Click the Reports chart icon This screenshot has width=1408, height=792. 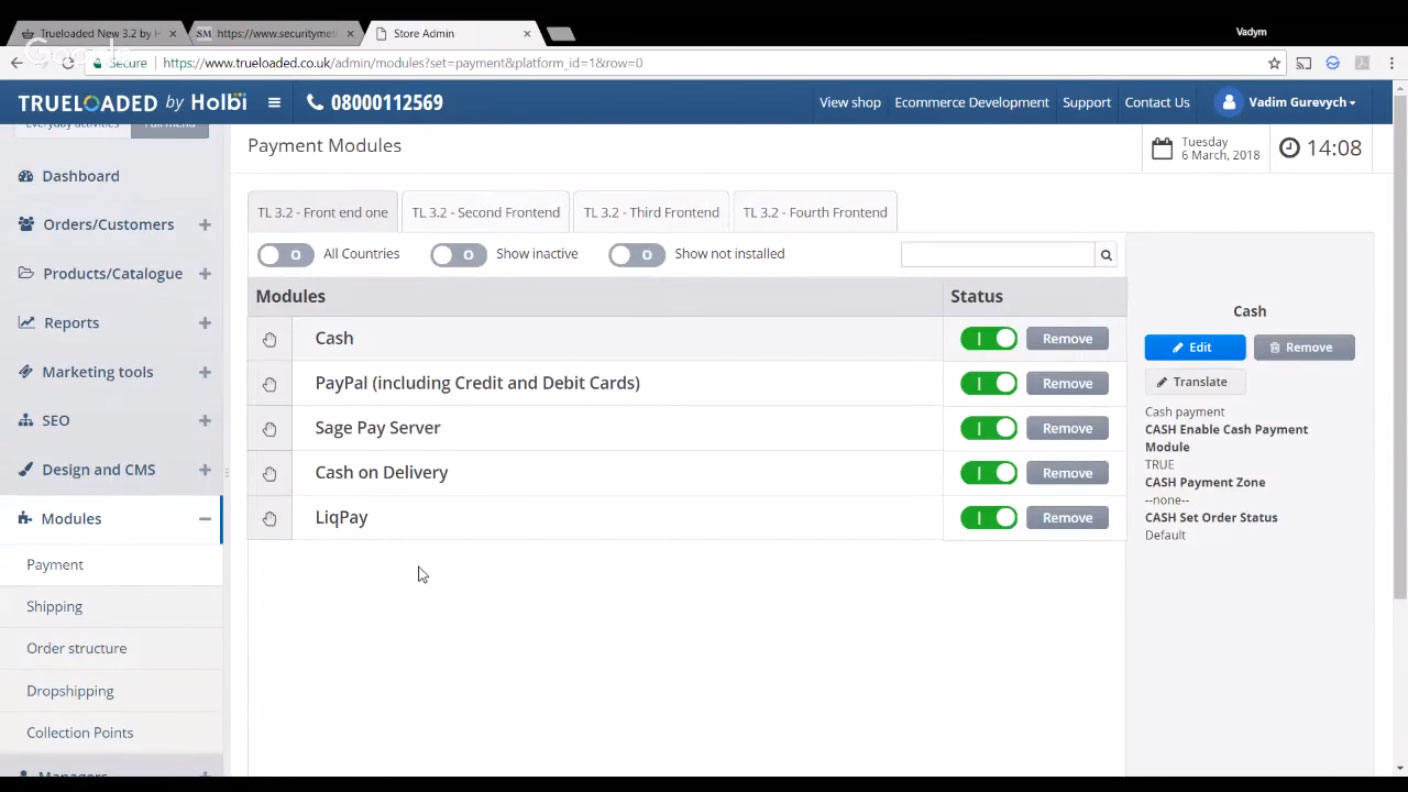(x=26, y=322)
